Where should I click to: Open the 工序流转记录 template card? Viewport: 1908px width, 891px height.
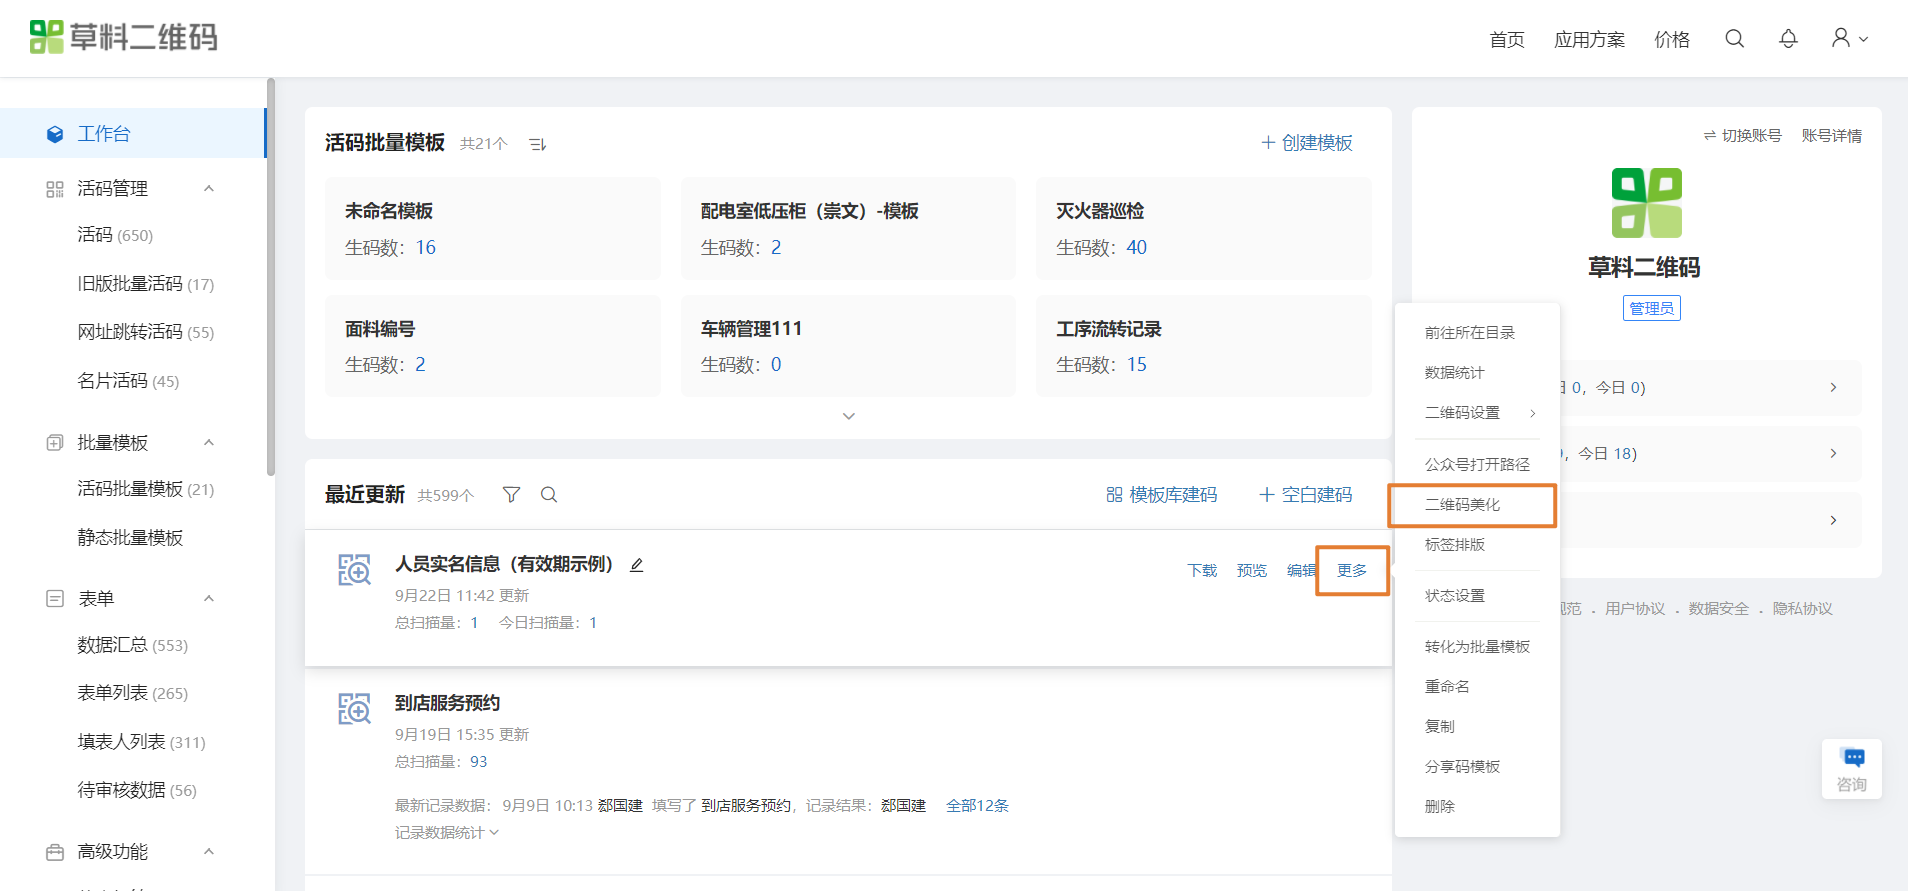[1203, 346]
